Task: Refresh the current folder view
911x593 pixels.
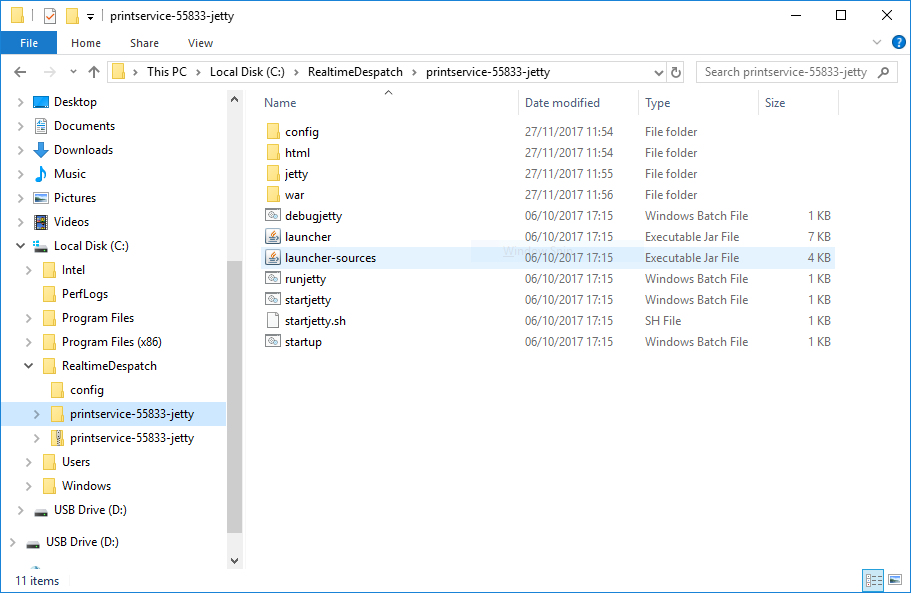Action: pos(676,72)
